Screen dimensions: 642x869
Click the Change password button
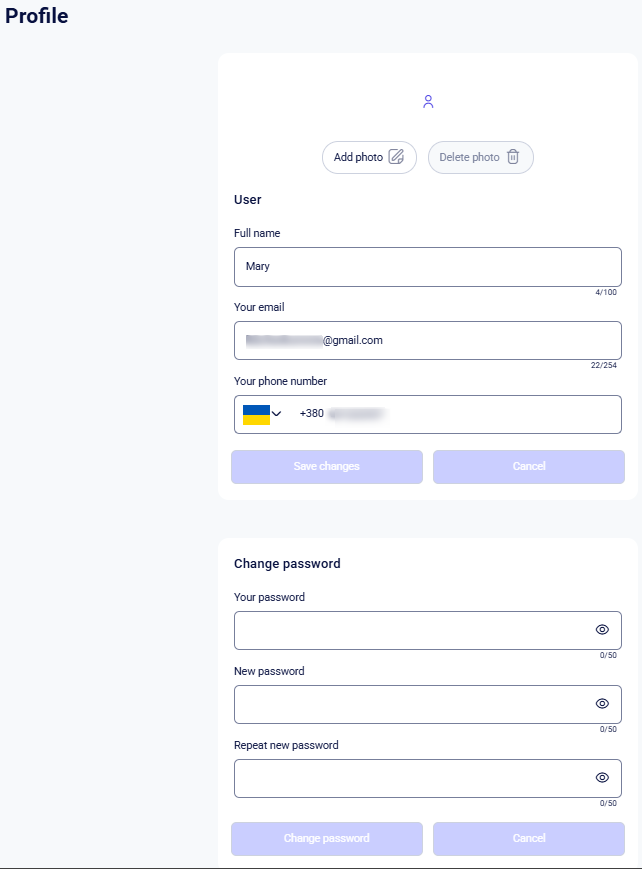[x=327, y=839]
